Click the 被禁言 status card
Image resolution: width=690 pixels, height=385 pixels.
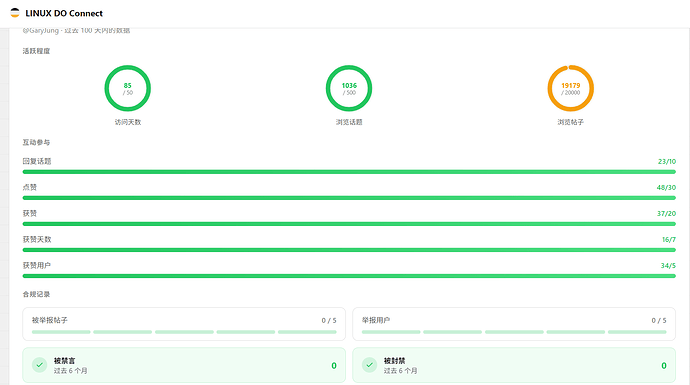click(x=184, y=365)
